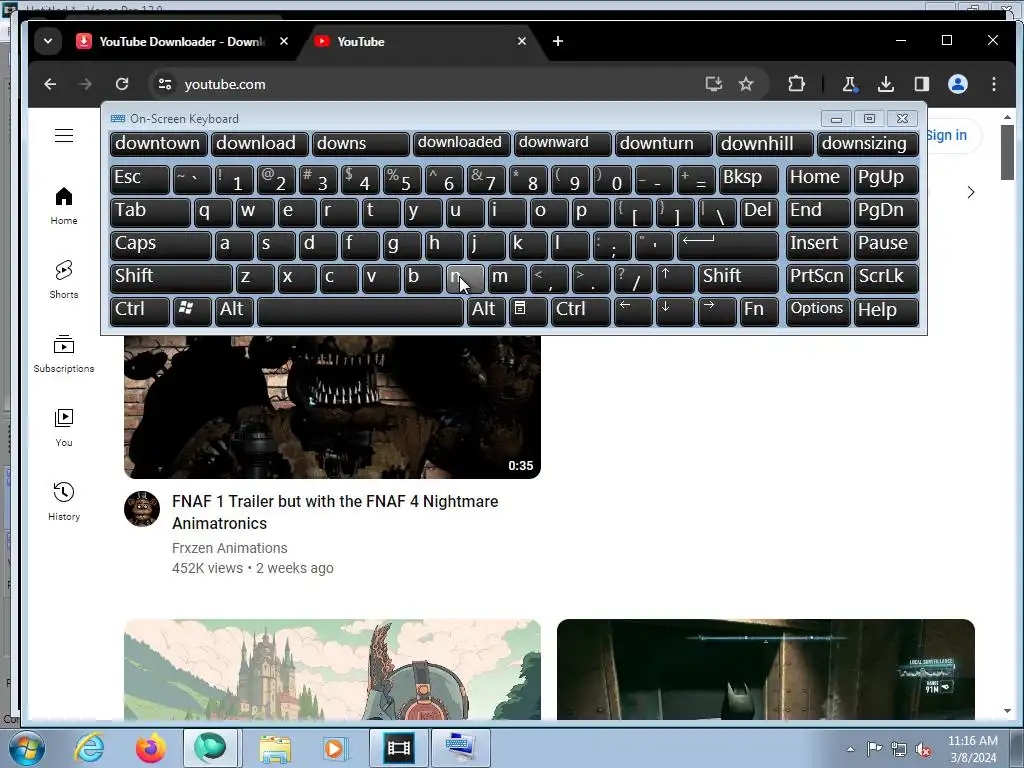This screenshot has width=1024, height=768.
Task: Choose the 'downsizing' word suggestion
Action: point(868,144)
